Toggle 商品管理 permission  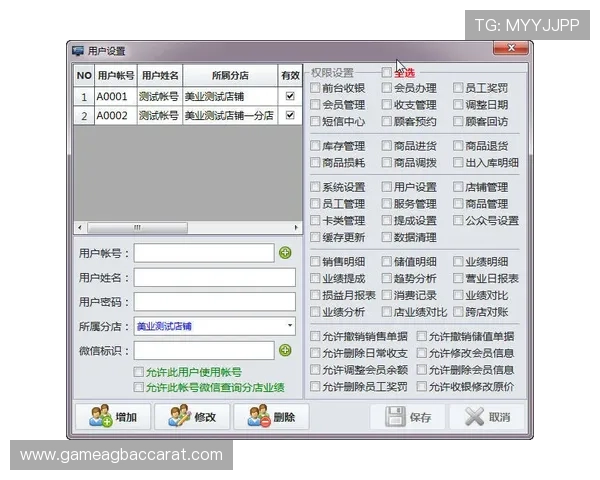pos(458,203)
